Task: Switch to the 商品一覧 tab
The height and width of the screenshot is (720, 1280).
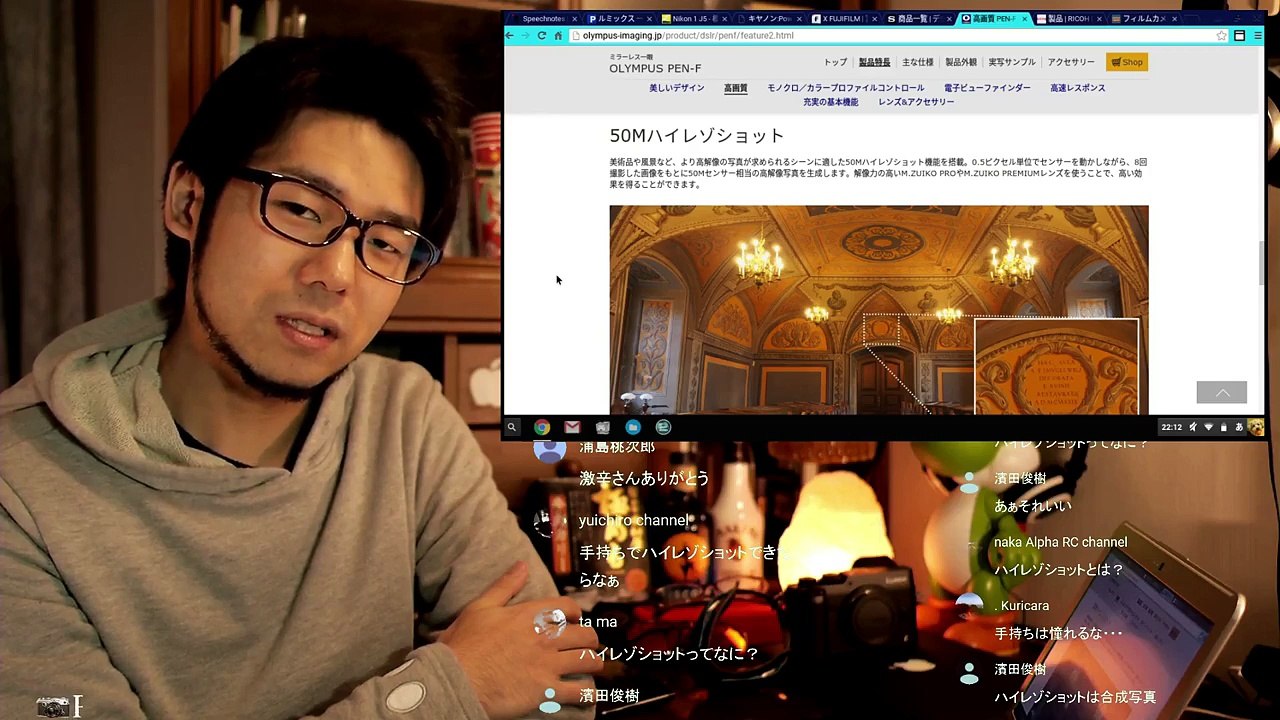Action: coord(918,18)
